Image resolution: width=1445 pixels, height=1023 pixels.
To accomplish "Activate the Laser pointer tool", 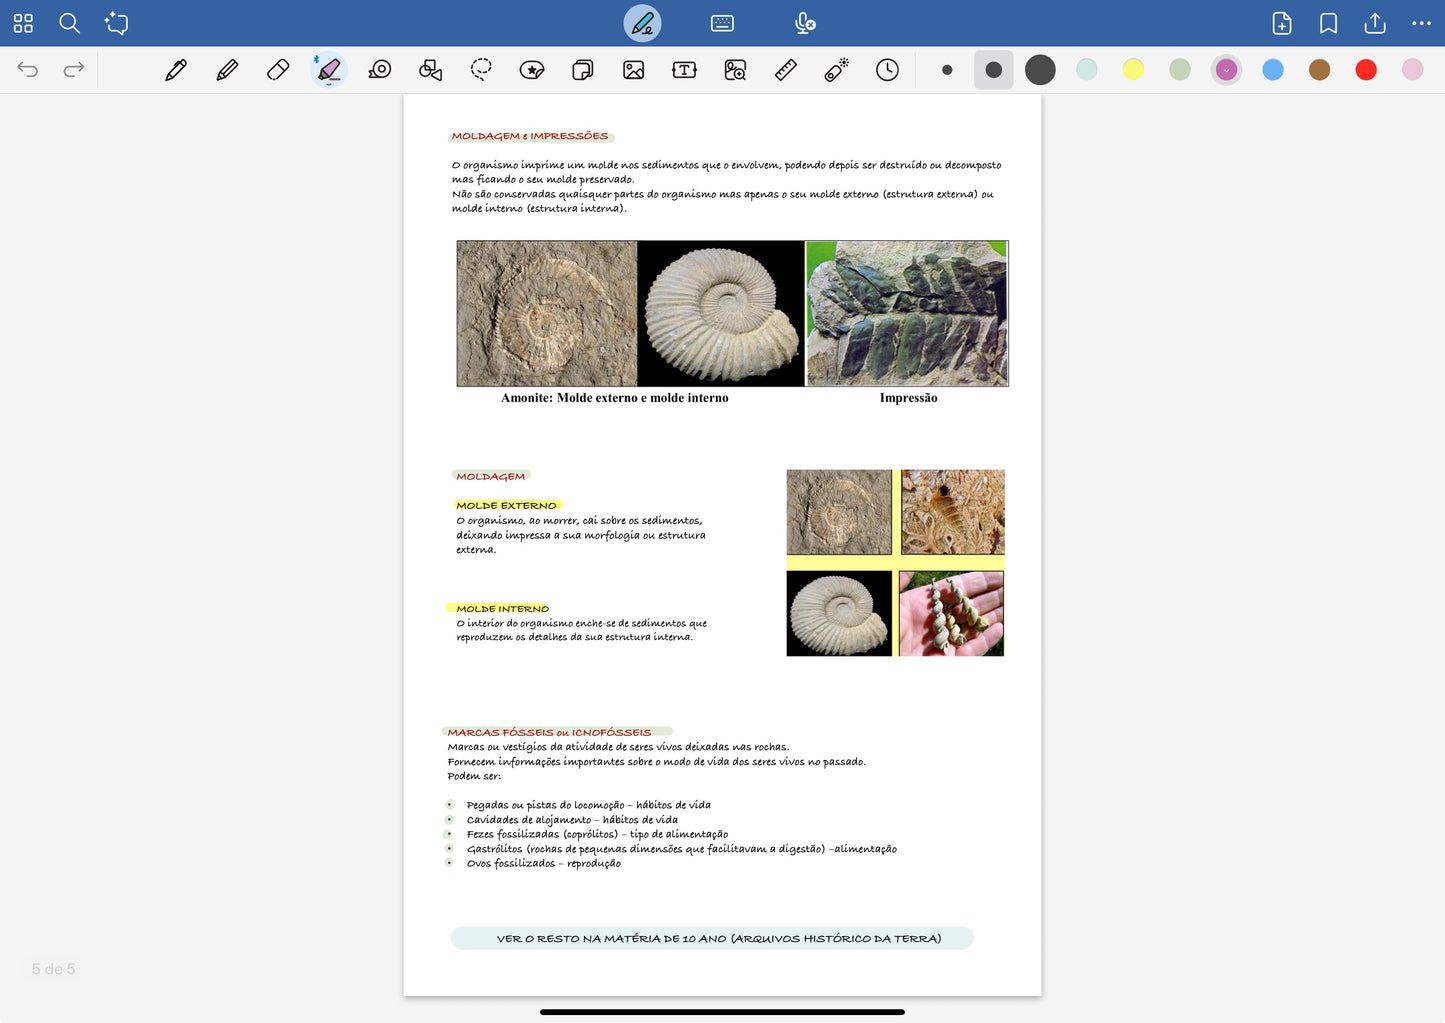I will [836, 70].
